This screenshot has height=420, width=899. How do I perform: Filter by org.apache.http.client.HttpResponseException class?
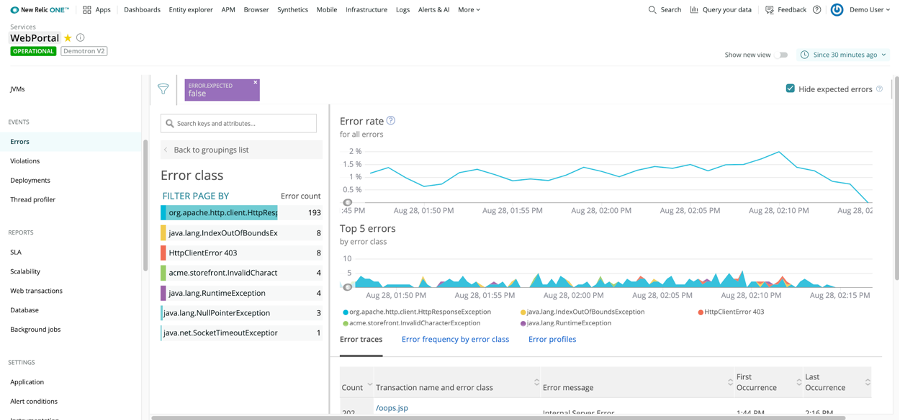[x=241, y=213]
